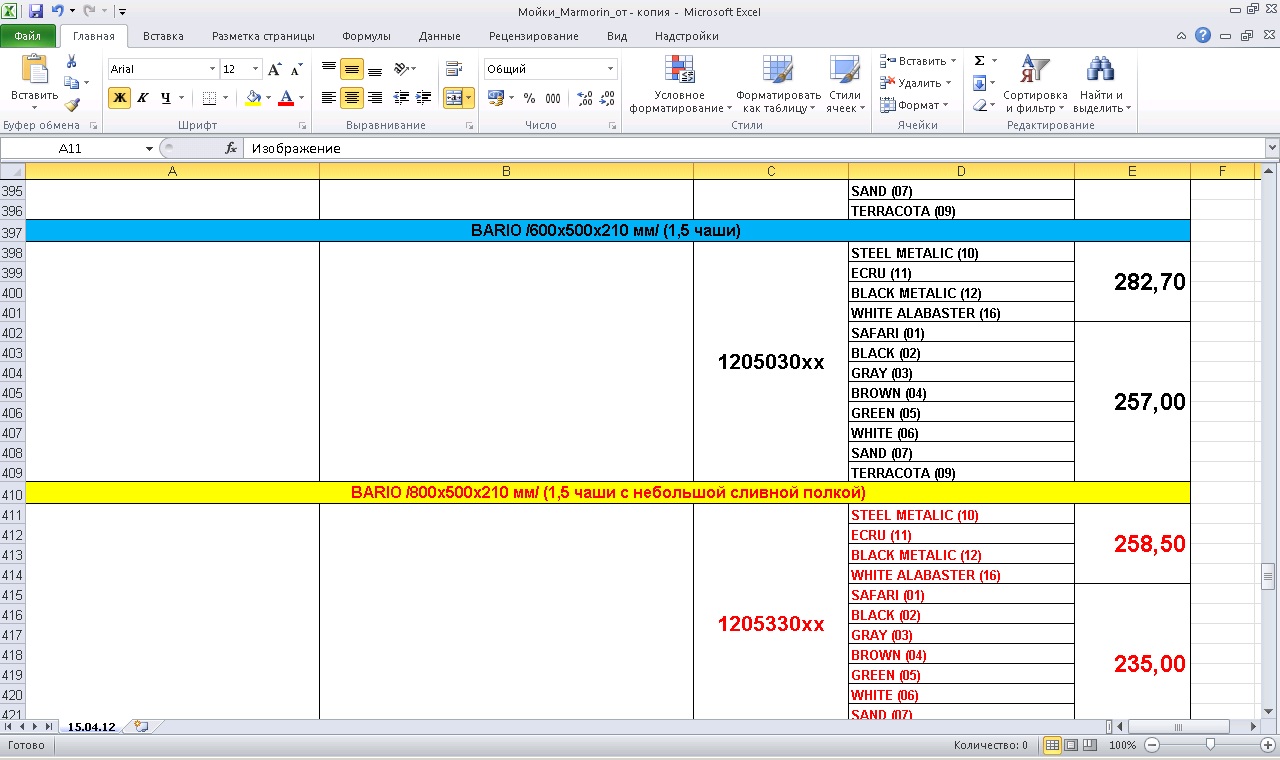
Task: Open the Файл tab
Action: [28, 36]
